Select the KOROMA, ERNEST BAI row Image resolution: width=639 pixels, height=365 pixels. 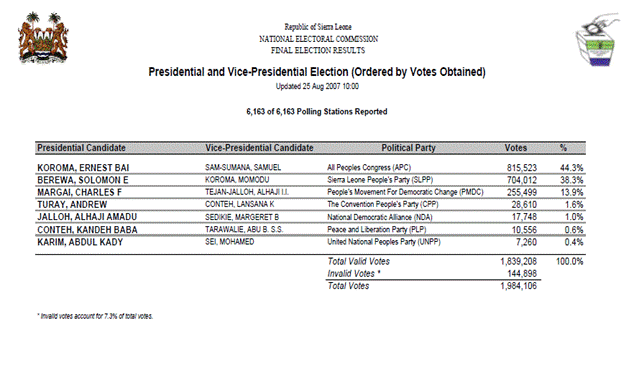[310, 167]
